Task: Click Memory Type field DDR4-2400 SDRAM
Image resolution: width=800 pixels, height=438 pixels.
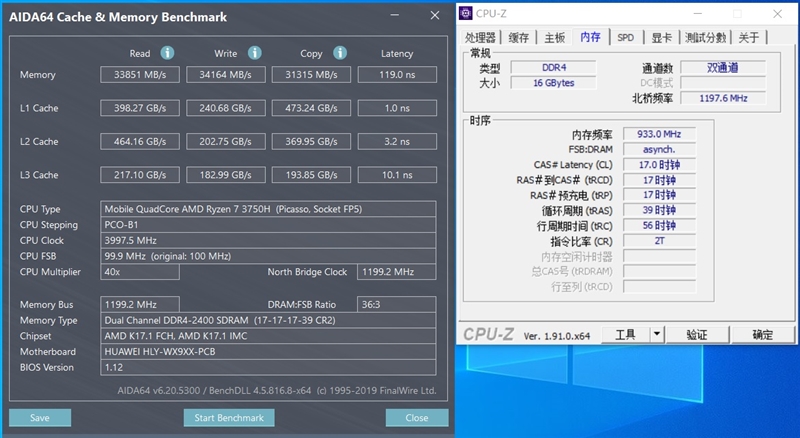Action: click(x=268, y=320)
